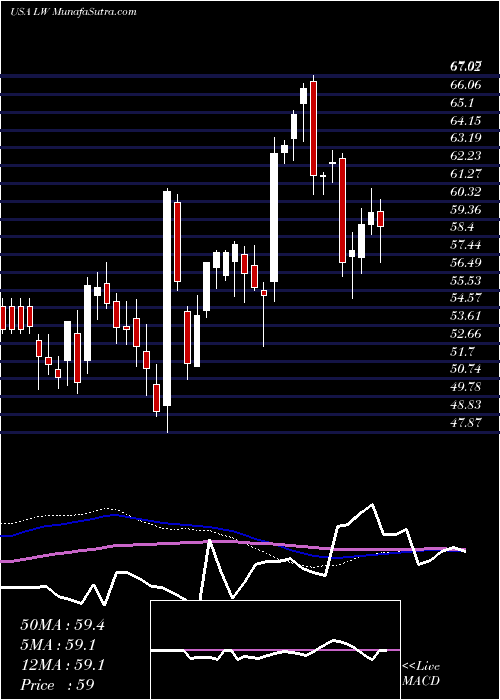Select the 51.7 price axis label
500x700 pixels.
pos(463,351)
